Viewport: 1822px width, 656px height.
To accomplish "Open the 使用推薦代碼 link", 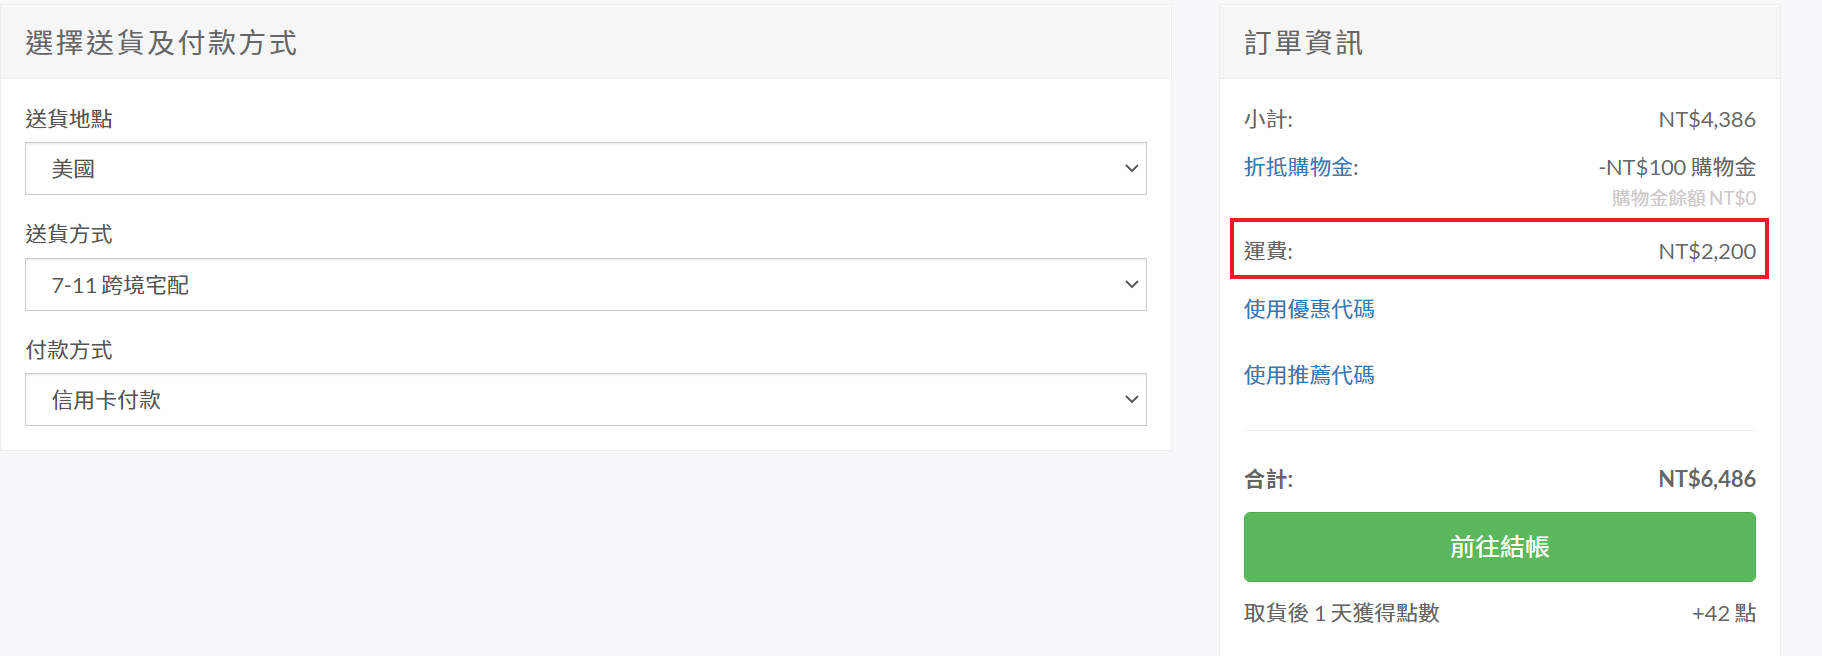I will [1309, 375].
